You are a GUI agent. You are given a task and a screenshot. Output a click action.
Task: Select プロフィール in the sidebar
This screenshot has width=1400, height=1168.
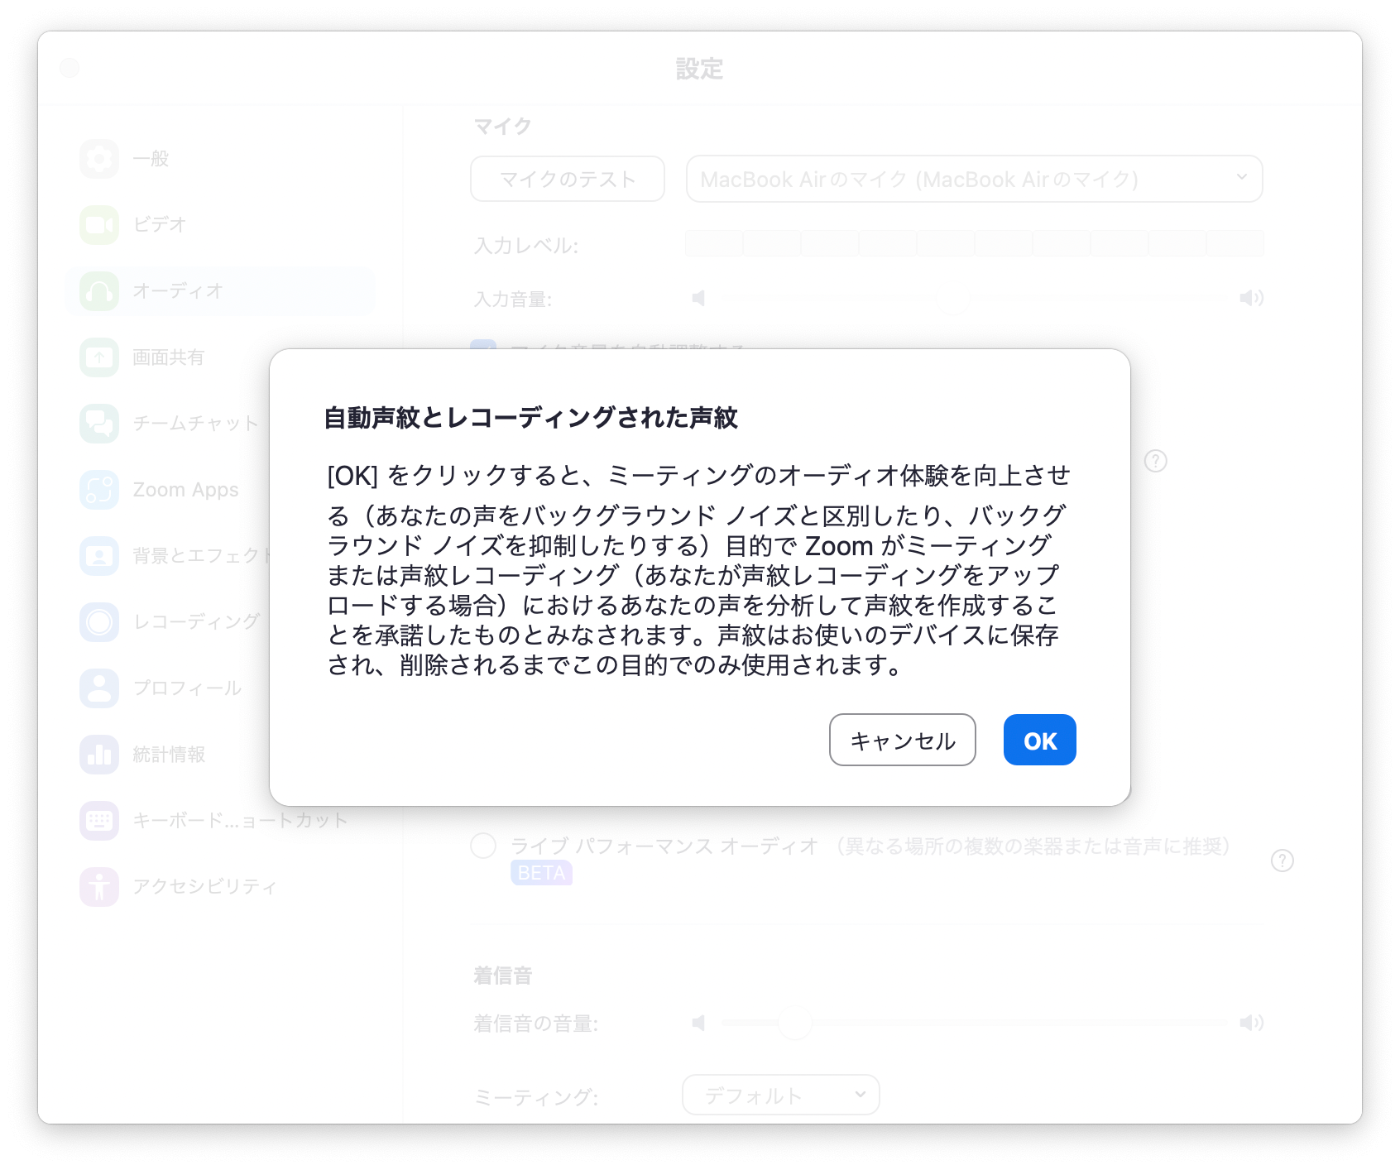coord(187,688)
